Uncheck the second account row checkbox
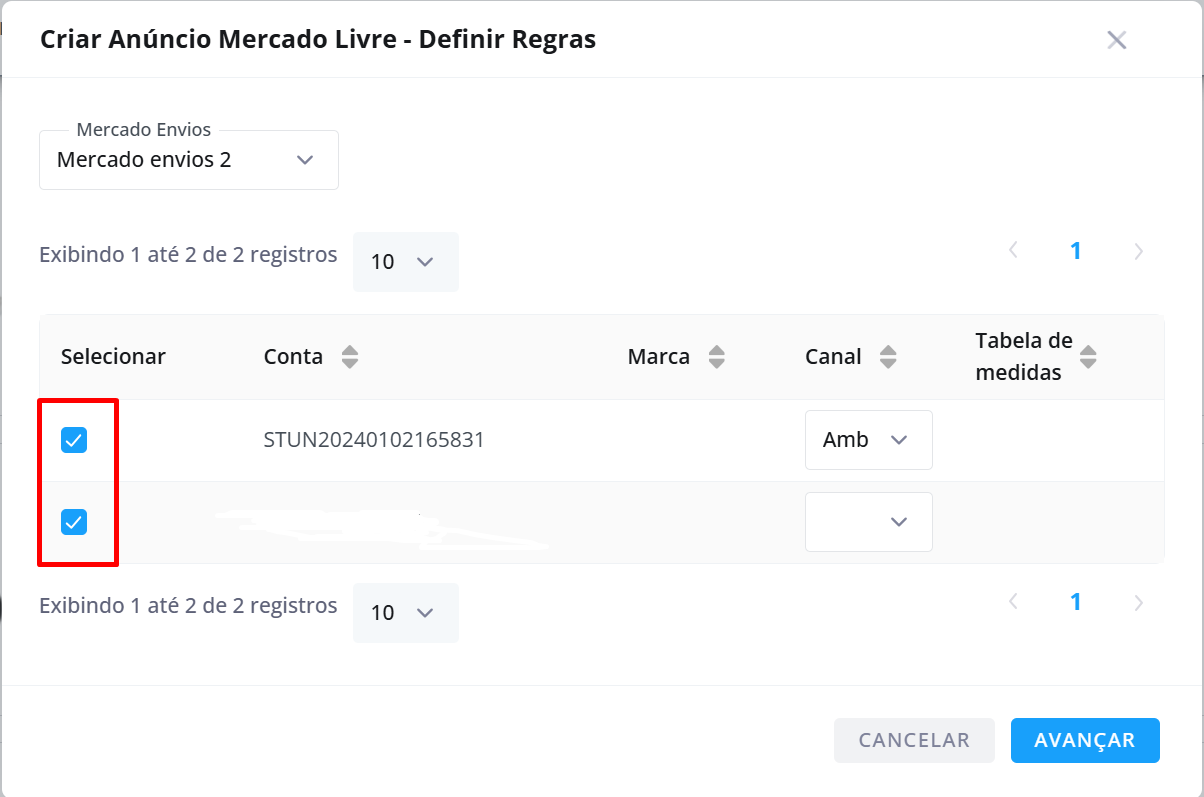This screenshot has height=797, width=1204. (x=74, y=522)
